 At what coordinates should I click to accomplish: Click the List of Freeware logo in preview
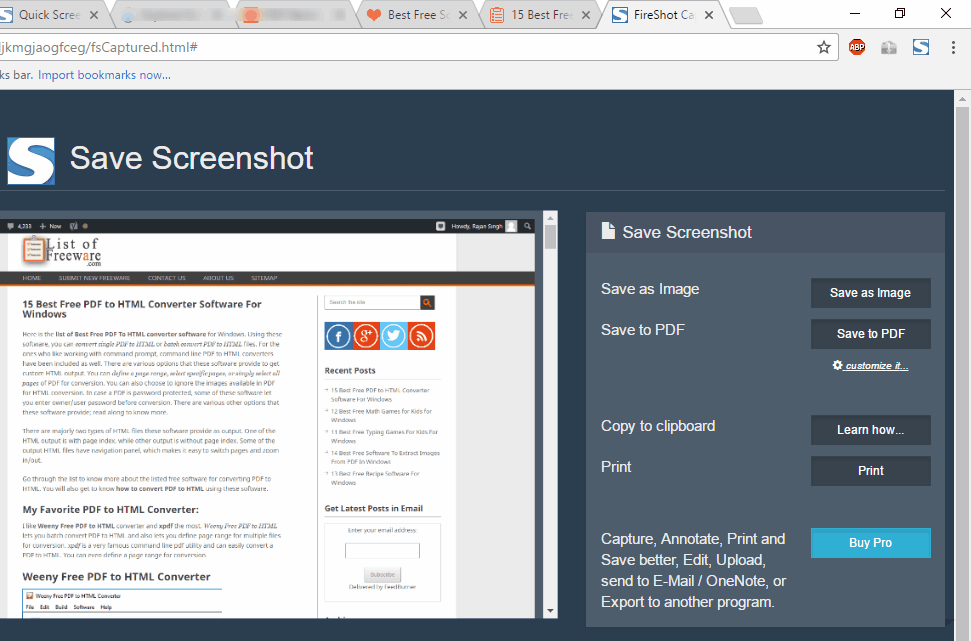(62, 251)
